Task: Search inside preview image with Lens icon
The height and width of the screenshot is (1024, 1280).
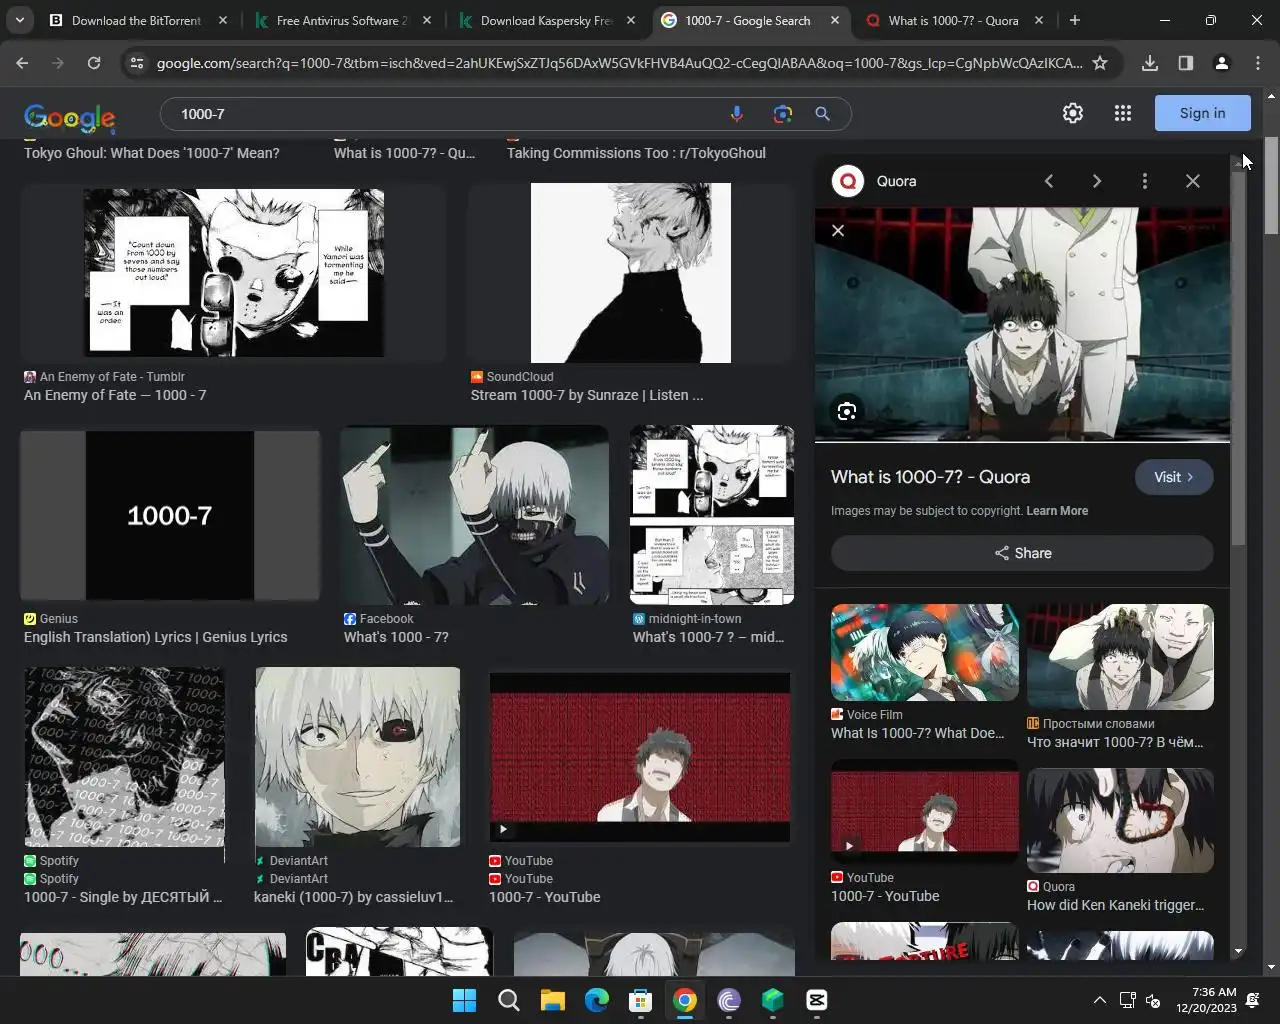Action: (x=847, y=411)
